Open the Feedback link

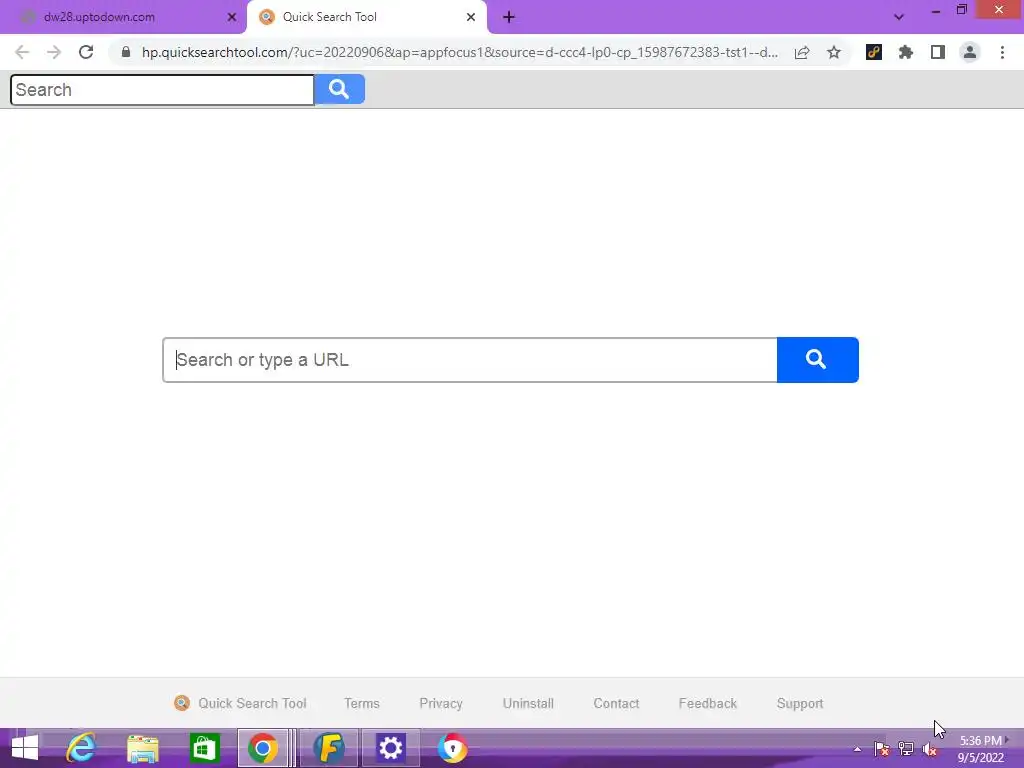point(707,703)
